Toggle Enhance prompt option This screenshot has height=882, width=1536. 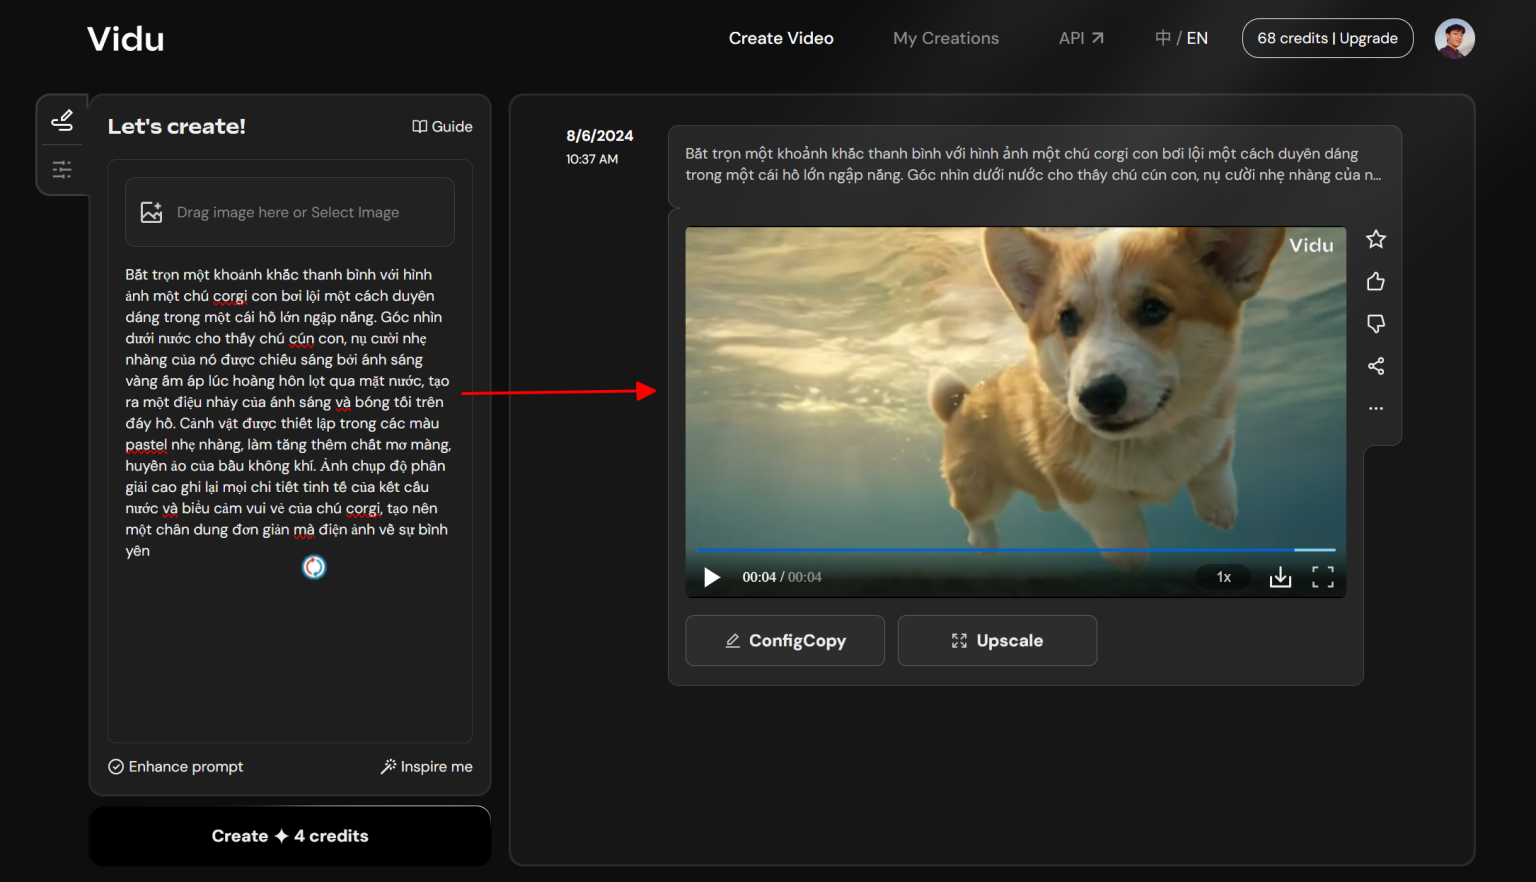click(x=176, y=766)
